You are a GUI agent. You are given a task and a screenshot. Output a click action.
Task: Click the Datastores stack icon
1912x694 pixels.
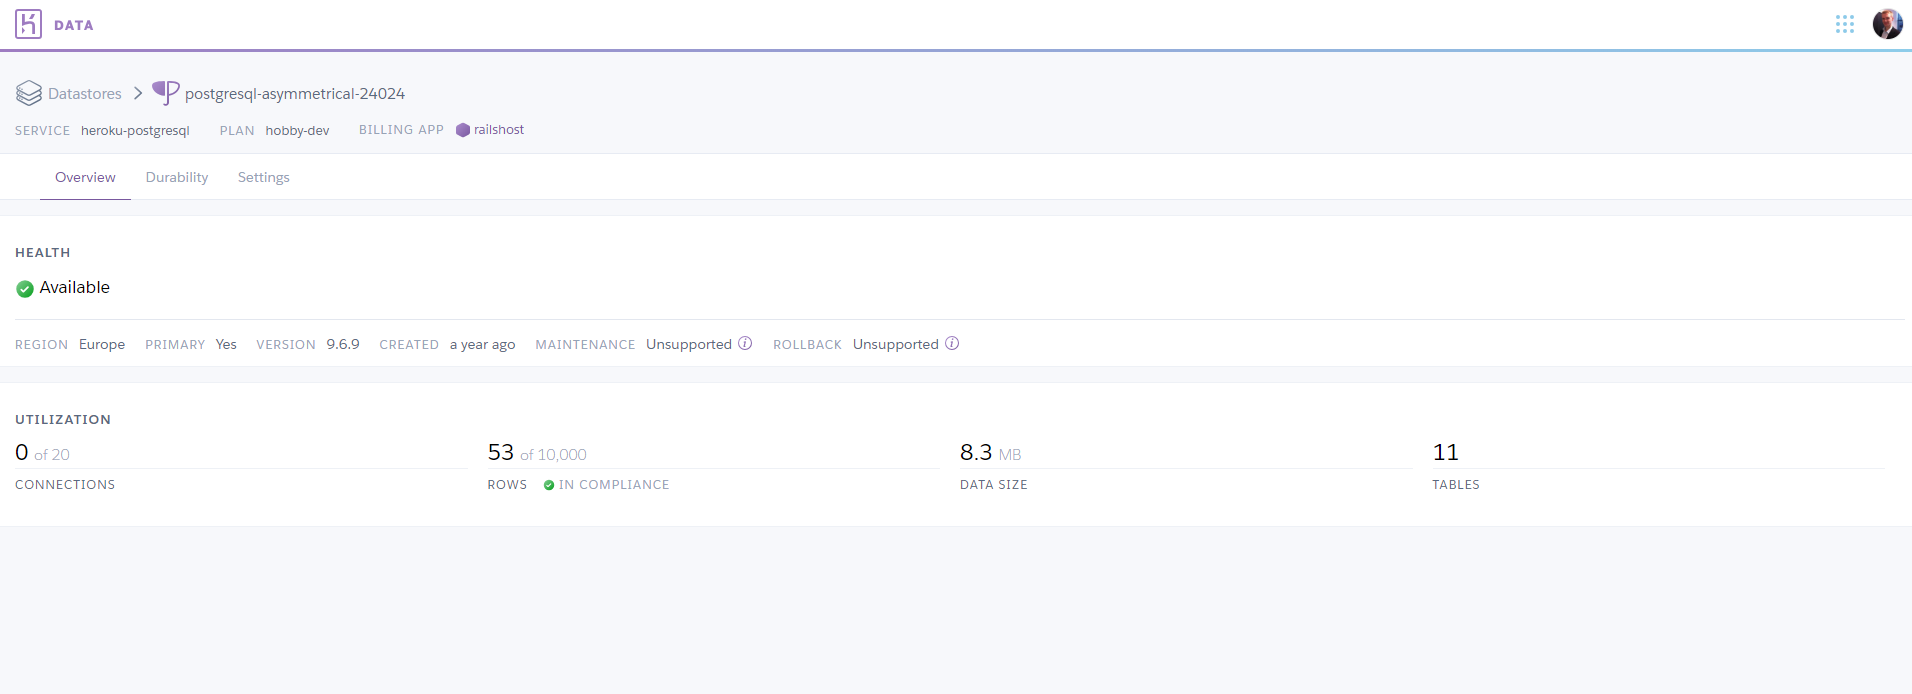click(x=29, y=93)
